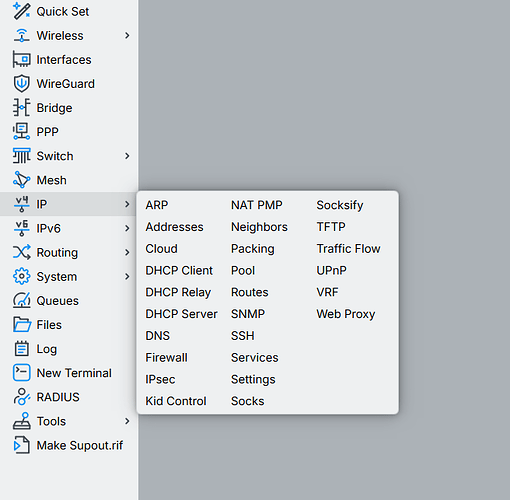
Task: Select Socks entry in submenu
Action: click(x=248, y=401)
